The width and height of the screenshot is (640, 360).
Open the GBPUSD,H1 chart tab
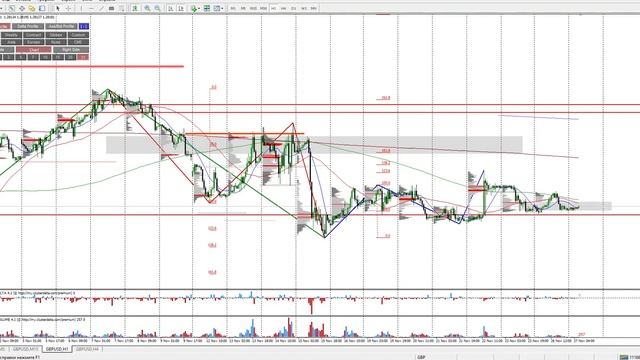57,349
